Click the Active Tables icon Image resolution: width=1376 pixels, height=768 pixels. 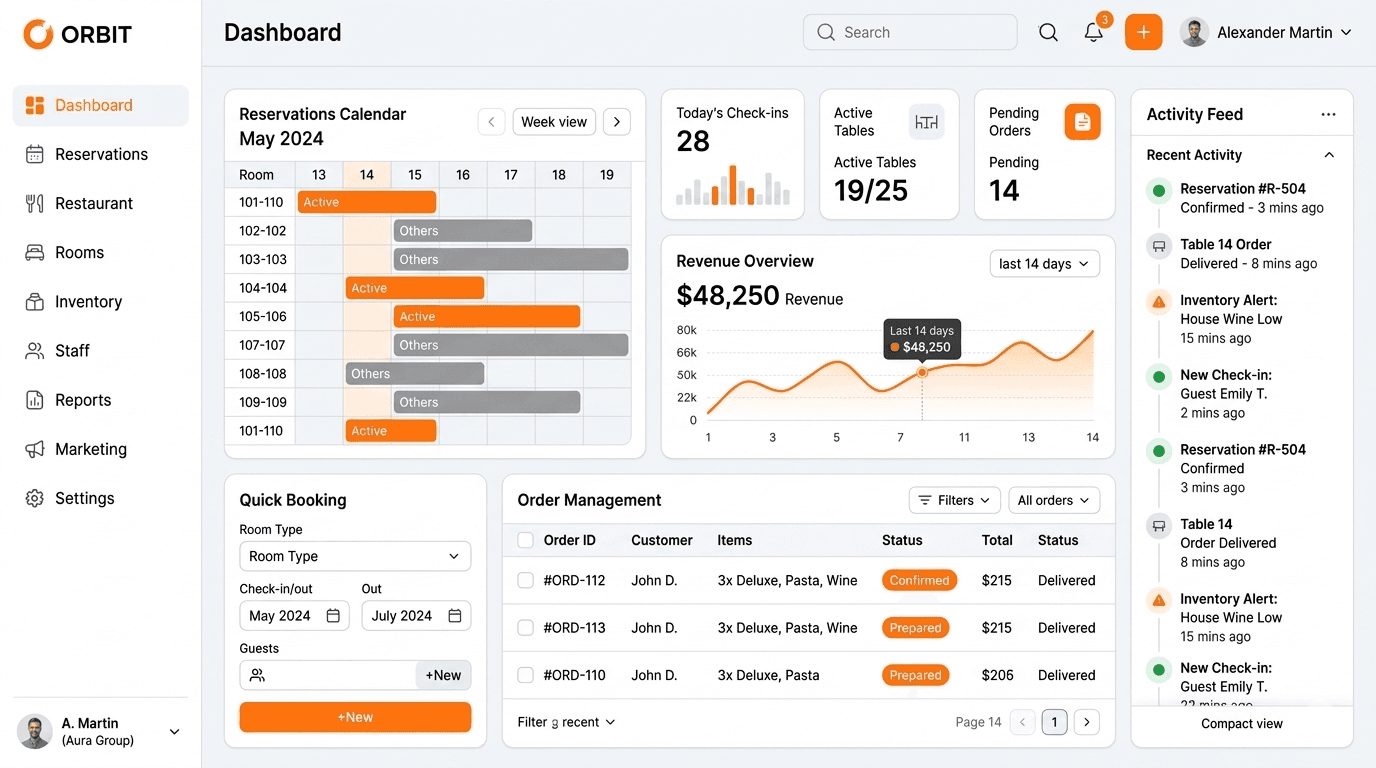(926, 122)
